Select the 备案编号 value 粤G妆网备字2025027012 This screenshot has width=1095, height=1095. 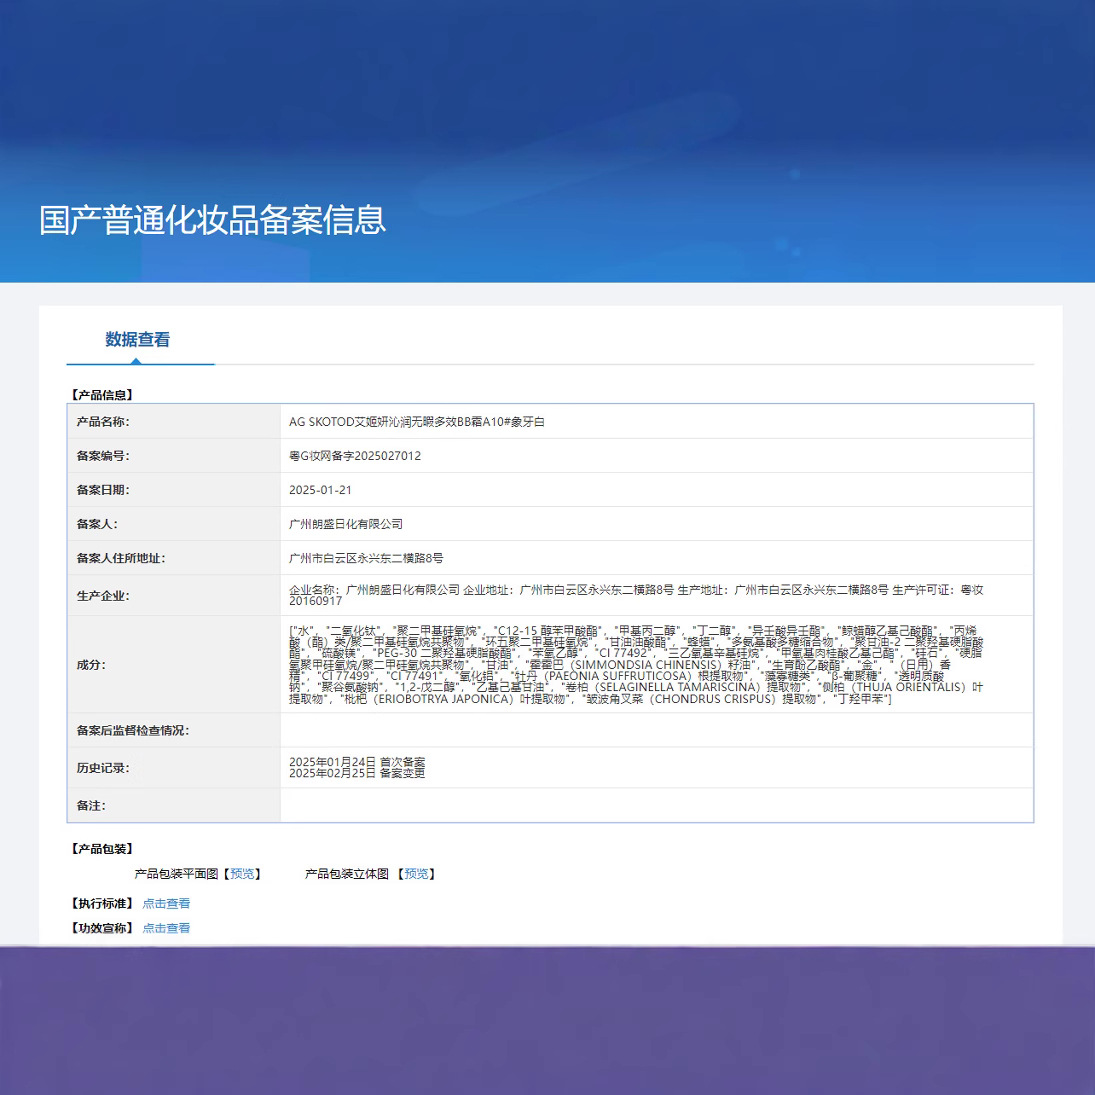(x=355, y=456)
